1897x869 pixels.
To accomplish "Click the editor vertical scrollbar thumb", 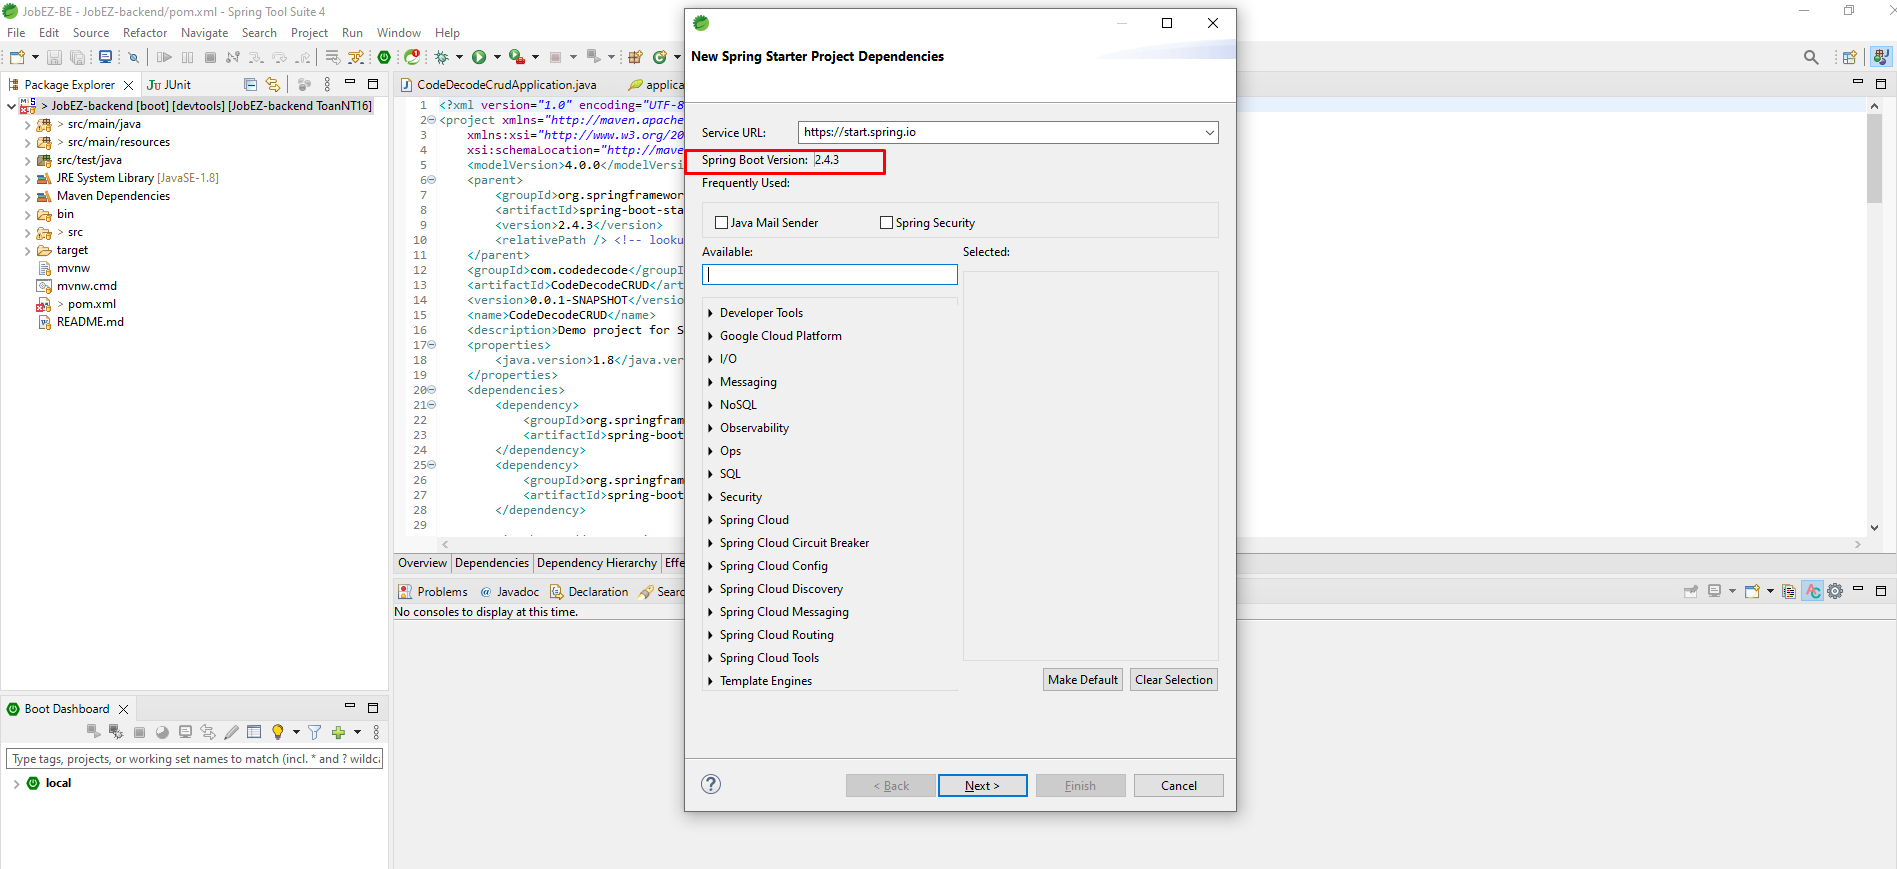I will (x=1874, y=157).
